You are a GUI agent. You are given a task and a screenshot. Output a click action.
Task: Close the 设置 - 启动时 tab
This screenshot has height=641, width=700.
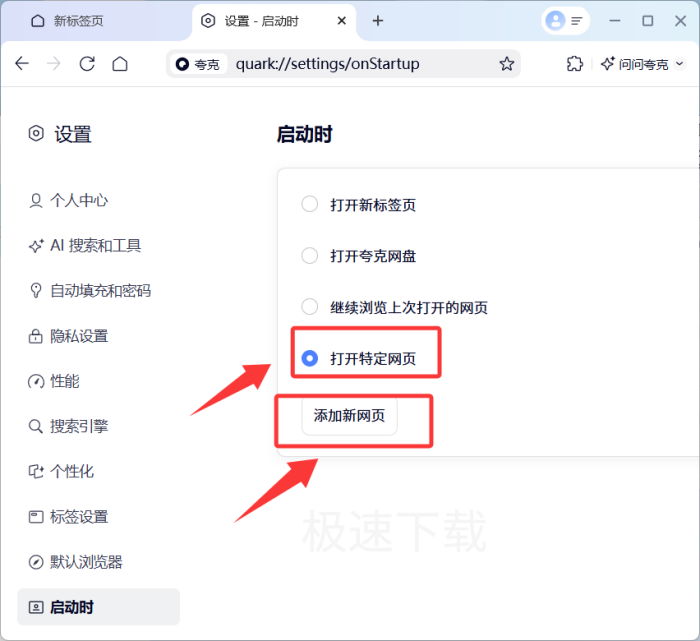(x=343, y=20)
